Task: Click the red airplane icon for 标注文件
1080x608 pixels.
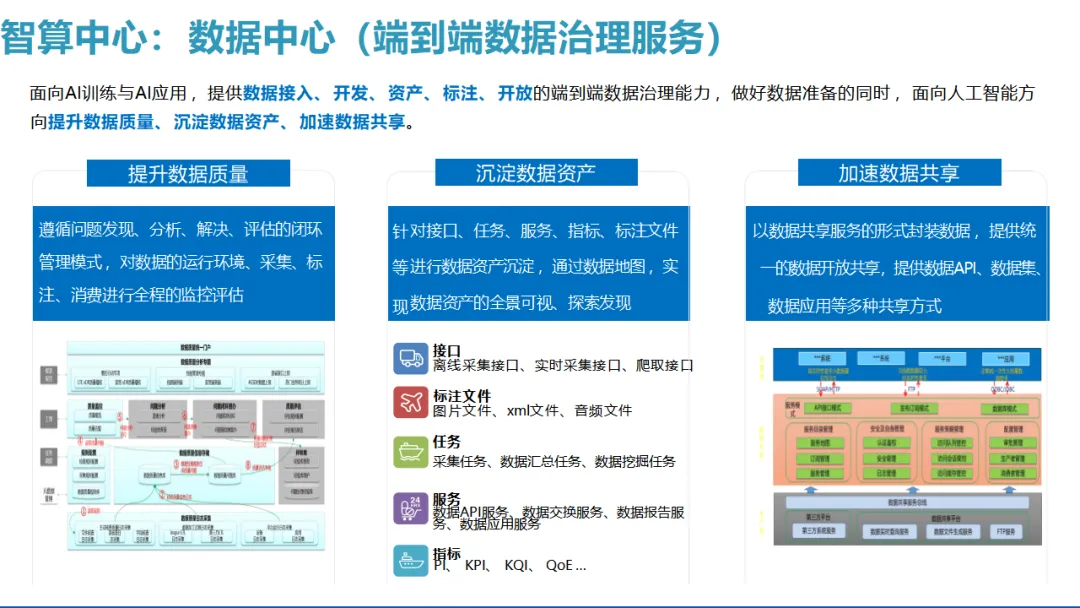Action: coord(411,402)
